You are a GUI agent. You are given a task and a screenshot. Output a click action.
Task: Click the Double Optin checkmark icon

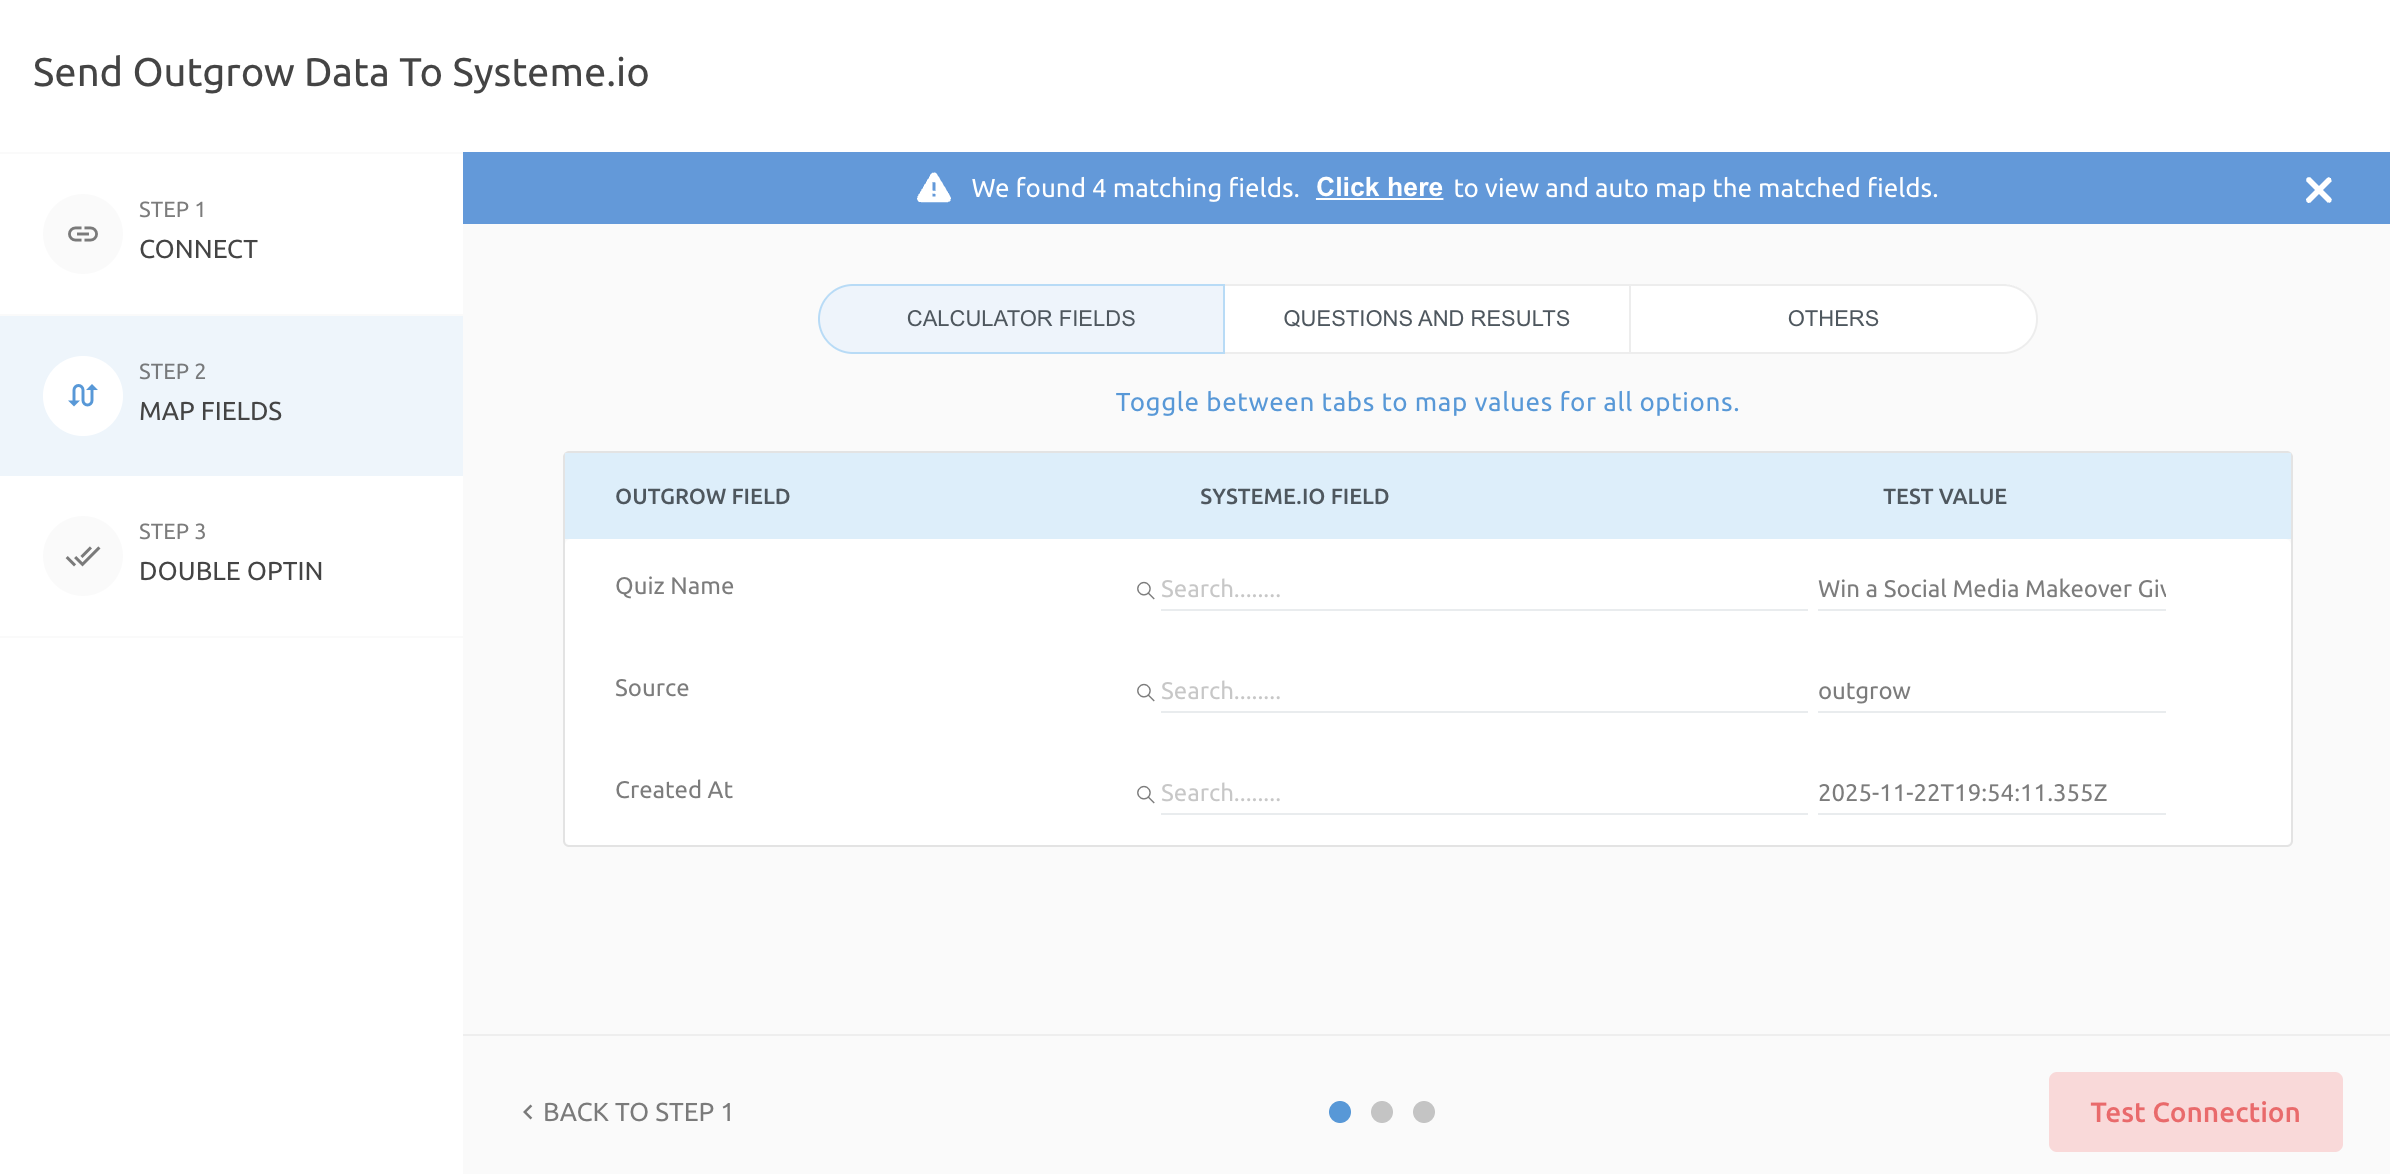click(x=83, y=556)
